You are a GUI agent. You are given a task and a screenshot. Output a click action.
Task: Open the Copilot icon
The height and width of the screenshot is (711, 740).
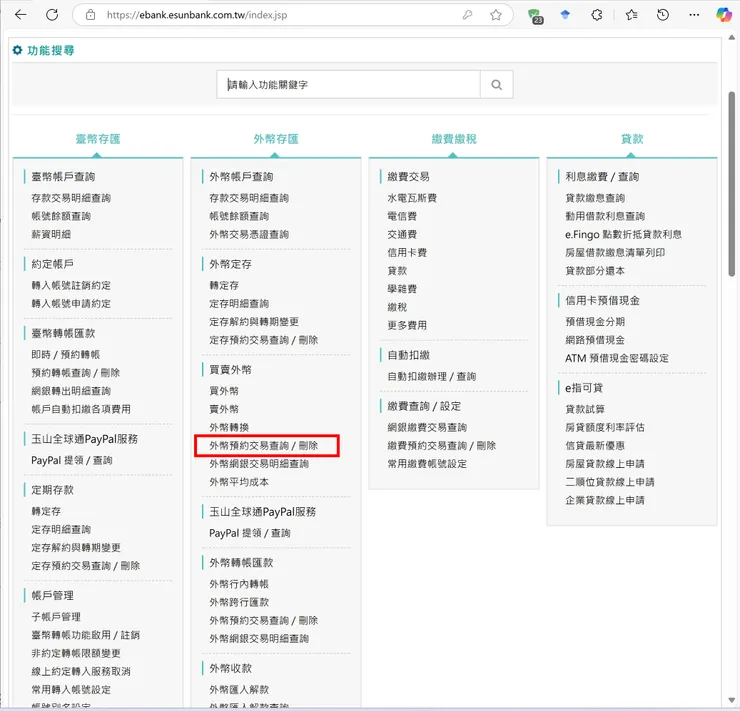click(x=723, y=15)
